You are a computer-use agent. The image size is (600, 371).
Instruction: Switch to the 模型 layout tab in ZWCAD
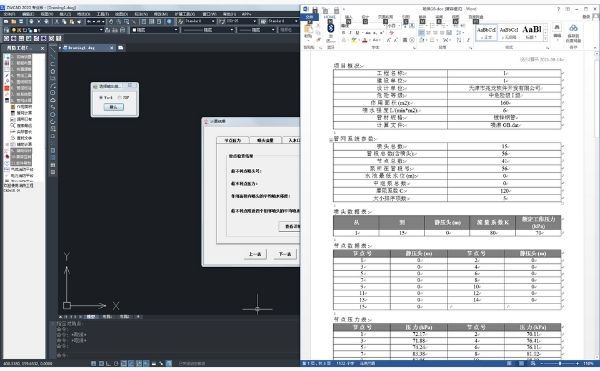click(91, 317)
